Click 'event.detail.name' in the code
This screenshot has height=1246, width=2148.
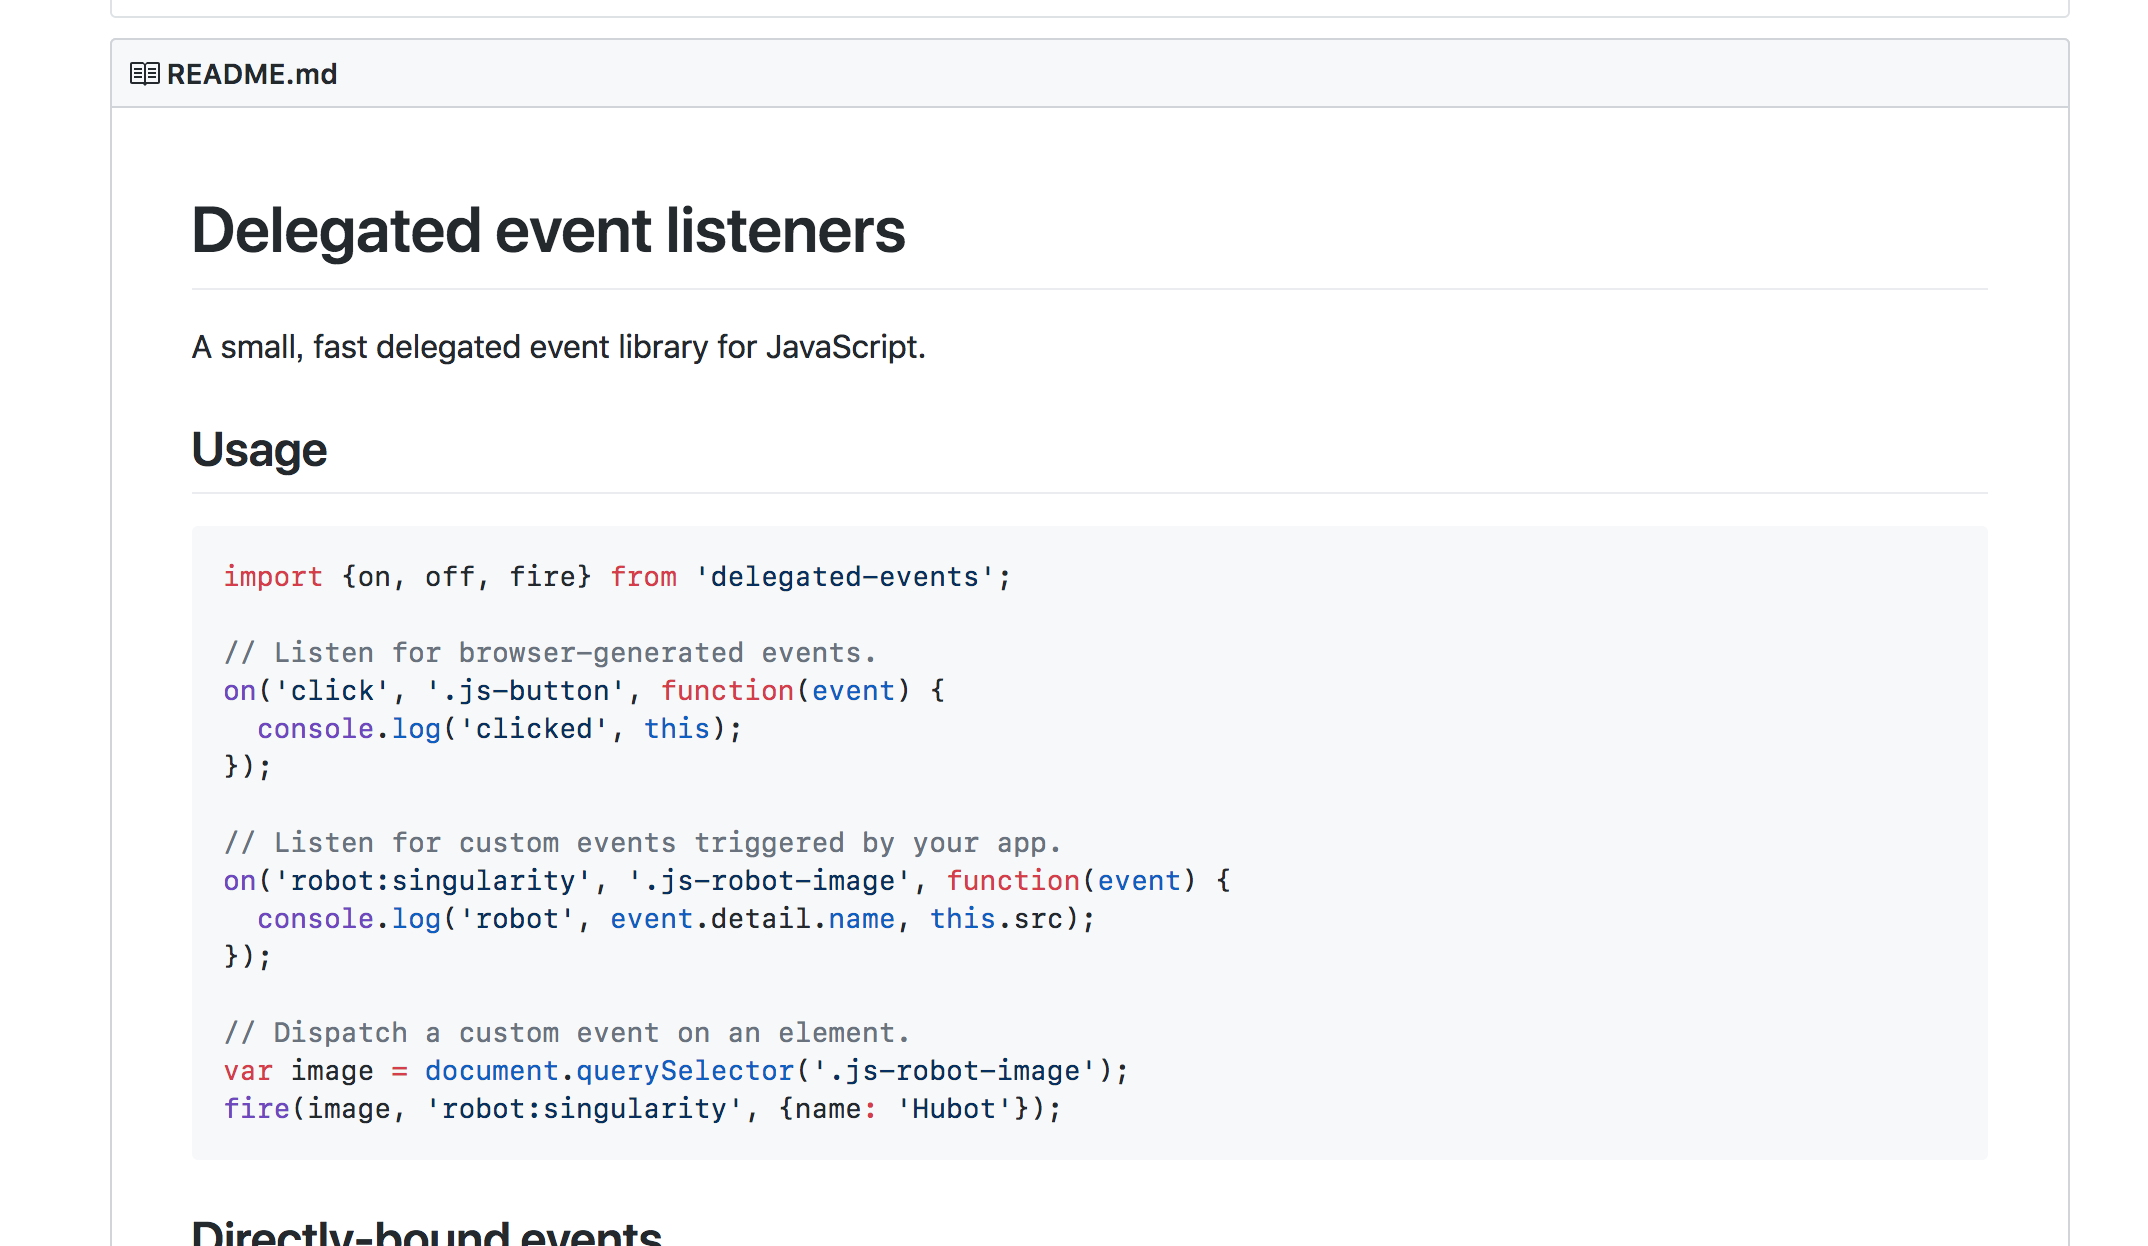pyautogui.click(x=752, y=919)
